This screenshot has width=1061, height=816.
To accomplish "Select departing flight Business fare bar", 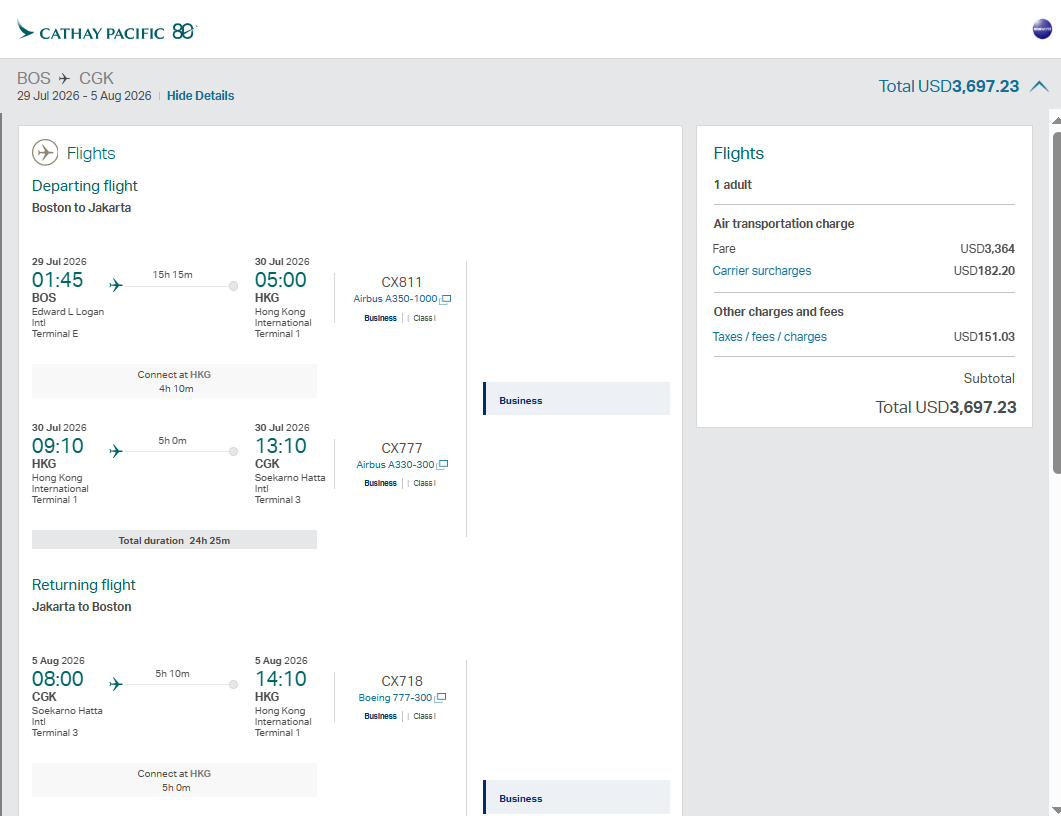I will click(577, 399).
